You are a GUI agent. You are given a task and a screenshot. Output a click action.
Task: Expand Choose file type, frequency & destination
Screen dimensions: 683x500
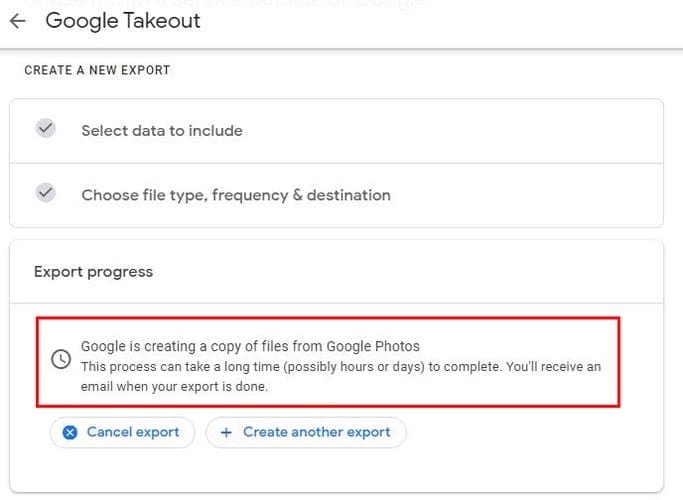[336, 195]
